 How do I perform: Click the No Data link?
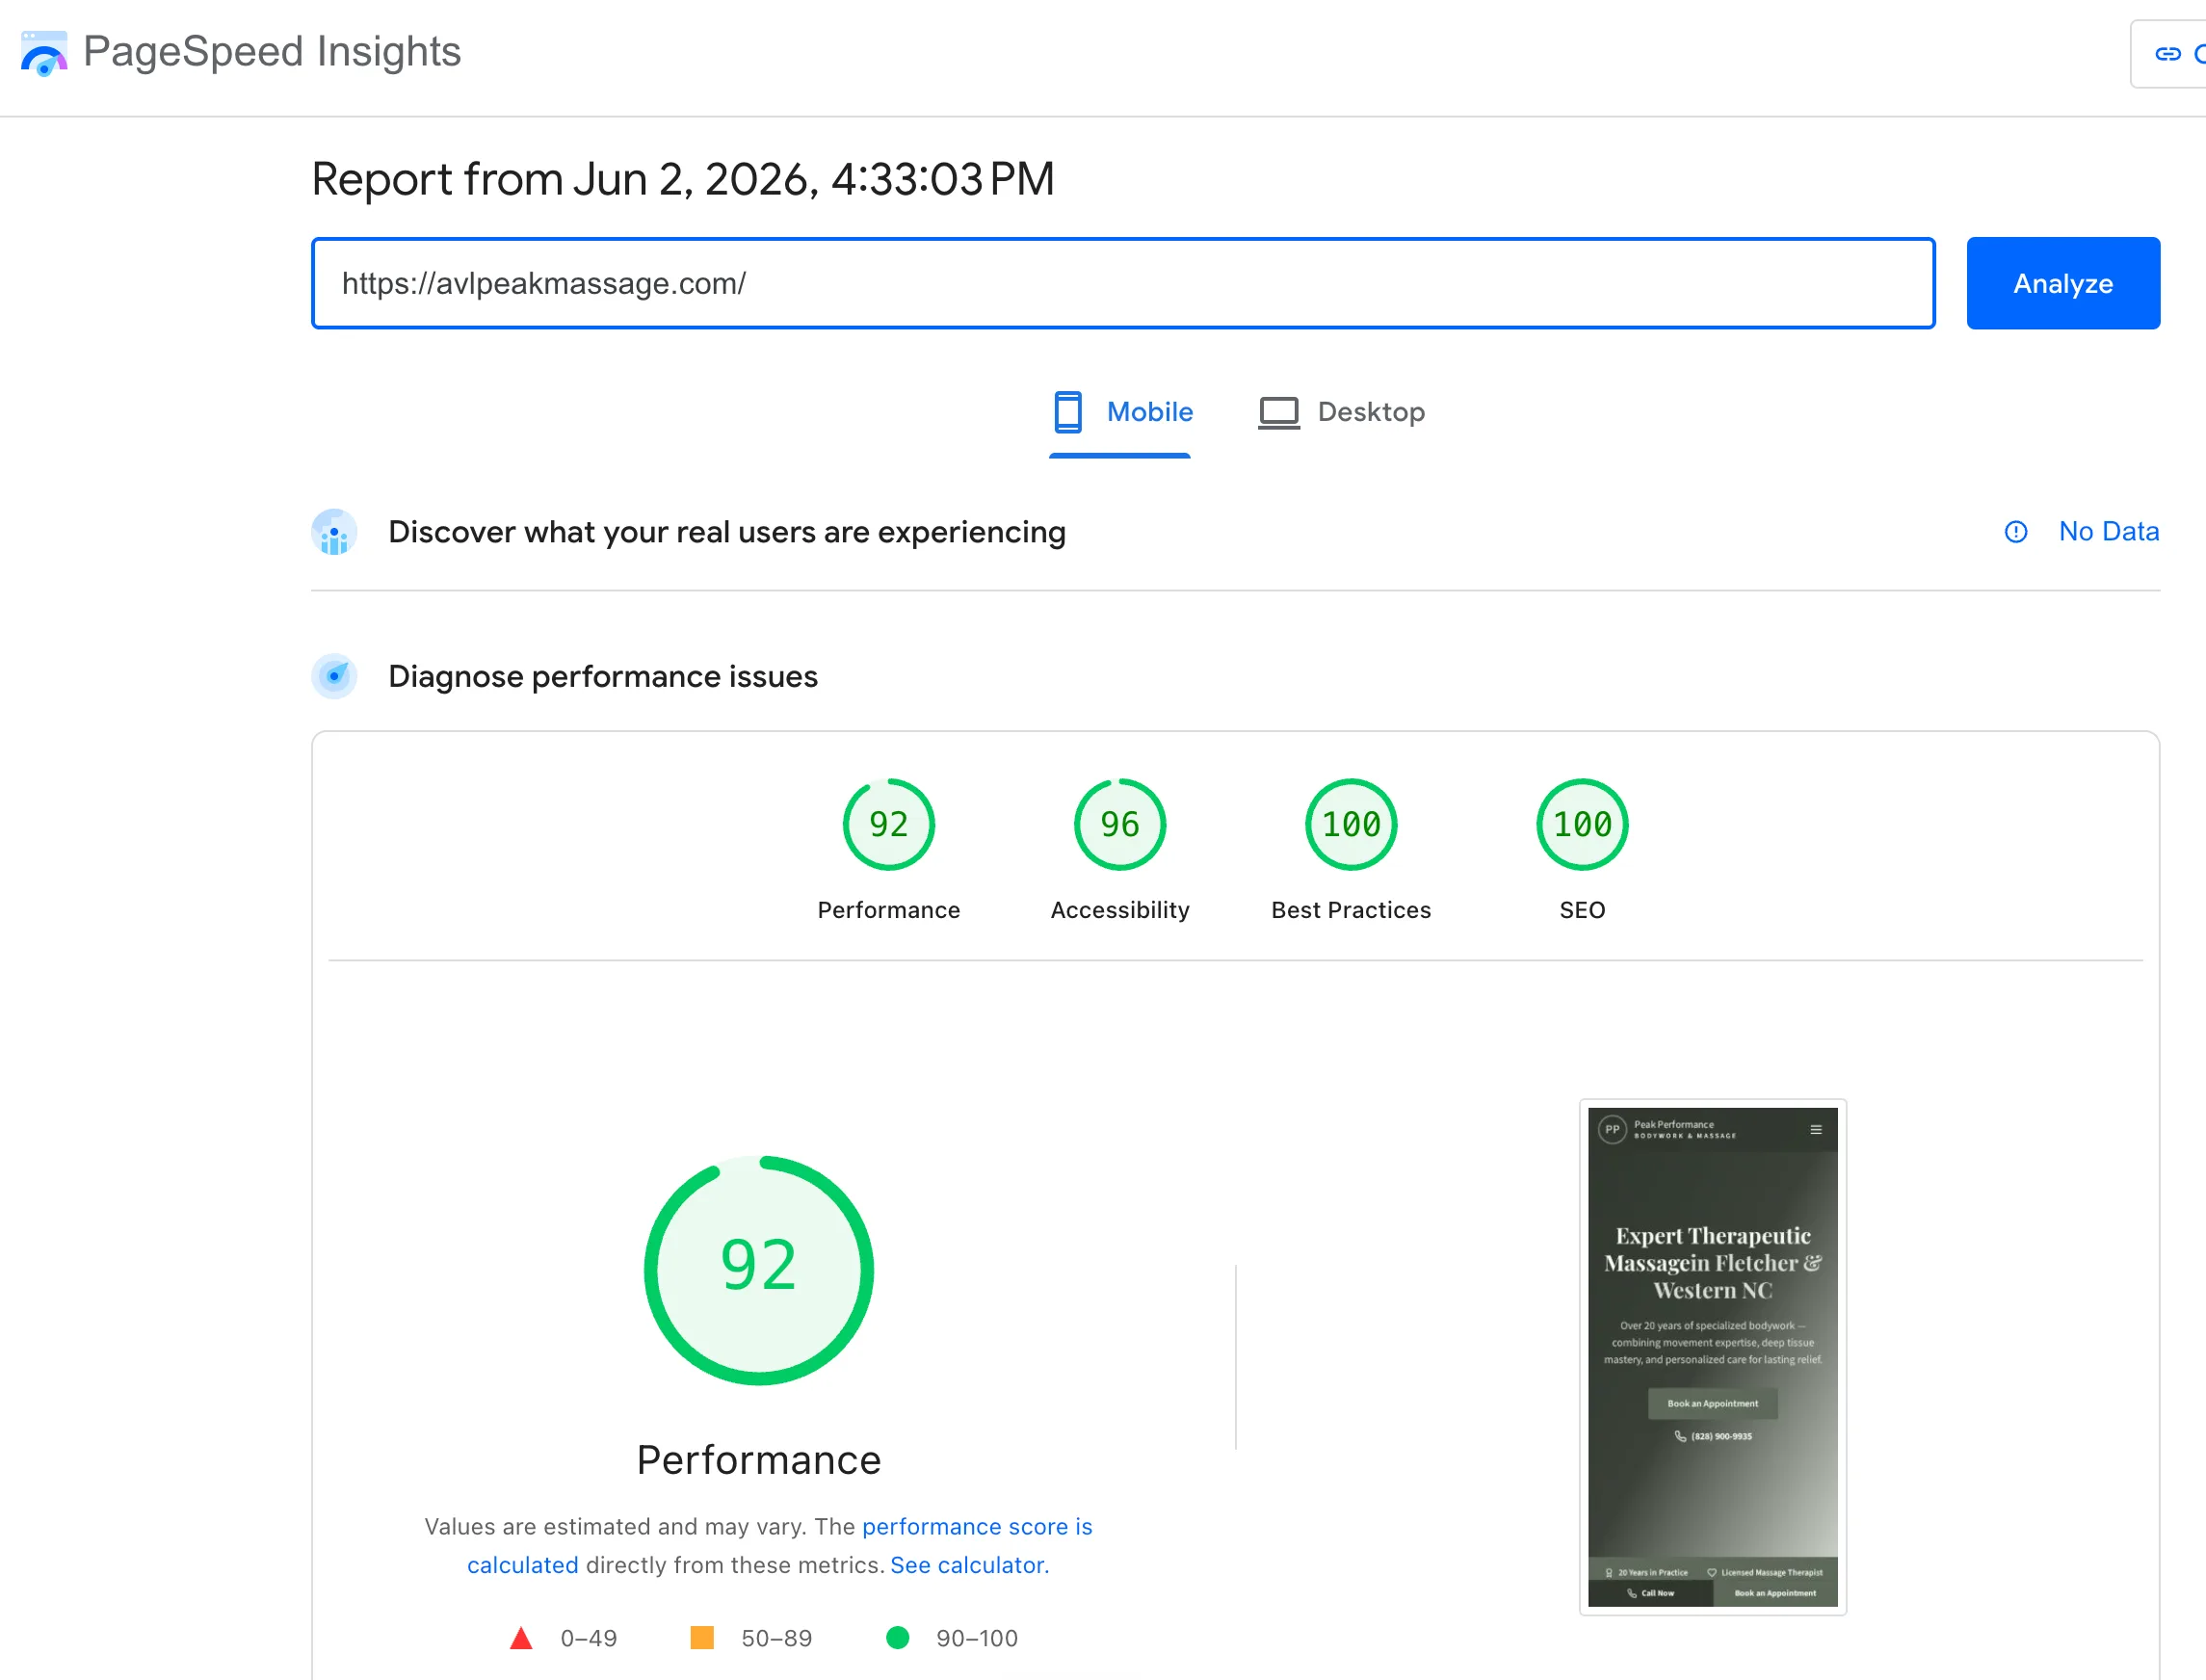click(x=2109, y=531)
